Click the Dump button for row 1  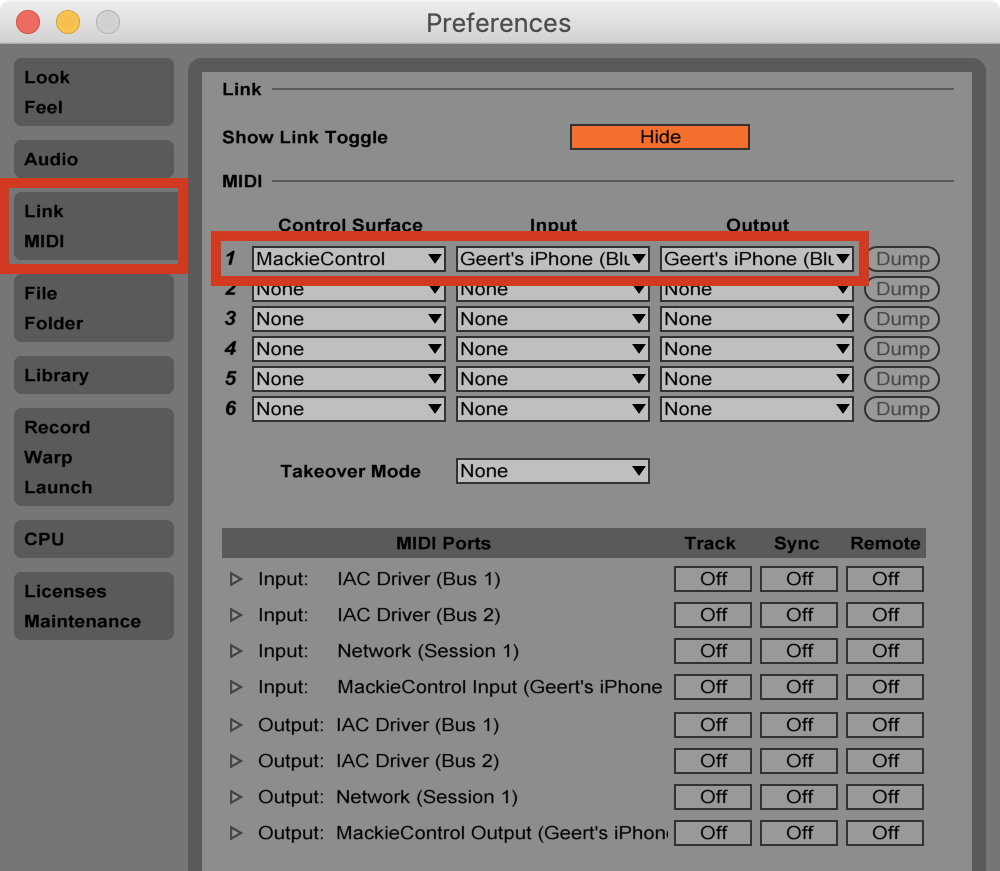point(902,259)
